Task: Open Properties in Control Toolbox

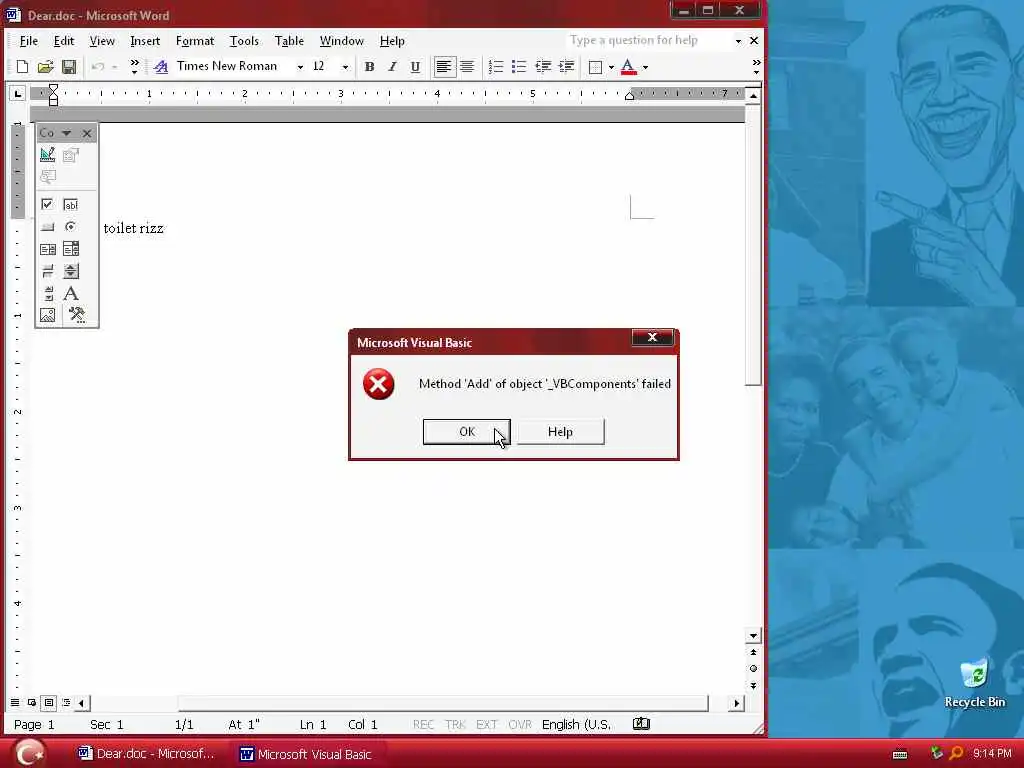Action: (71, 155)
